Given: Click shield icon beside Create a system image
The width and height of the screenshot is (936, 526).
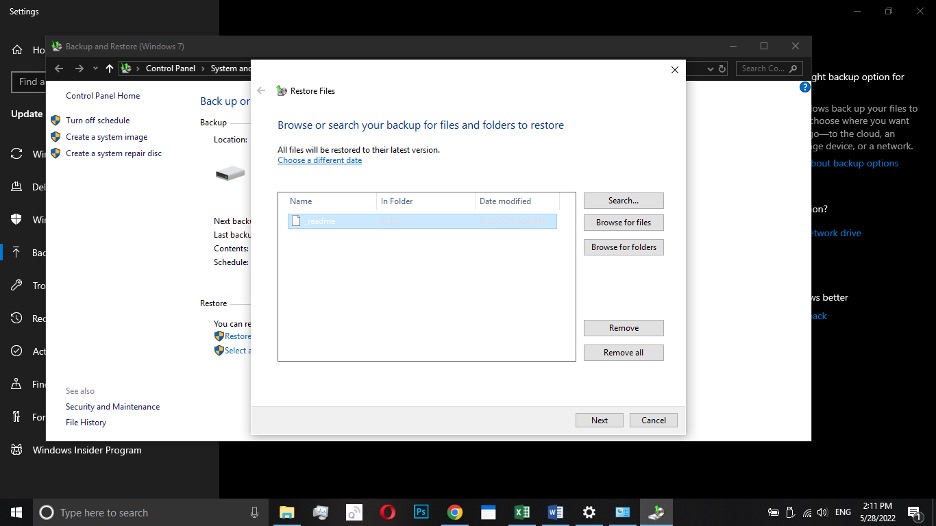Looking at the screenshot, I should coord(56,137).
